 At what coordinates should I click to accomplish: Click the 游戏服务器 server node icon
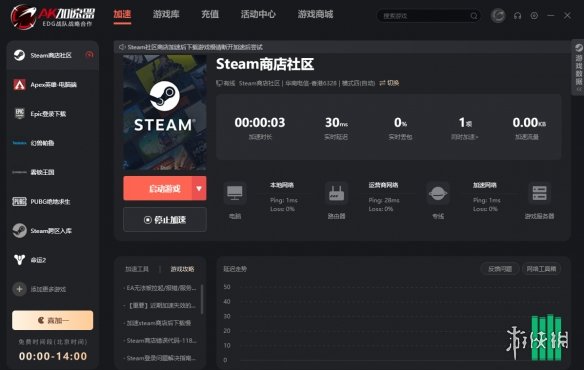click(539, 193)
